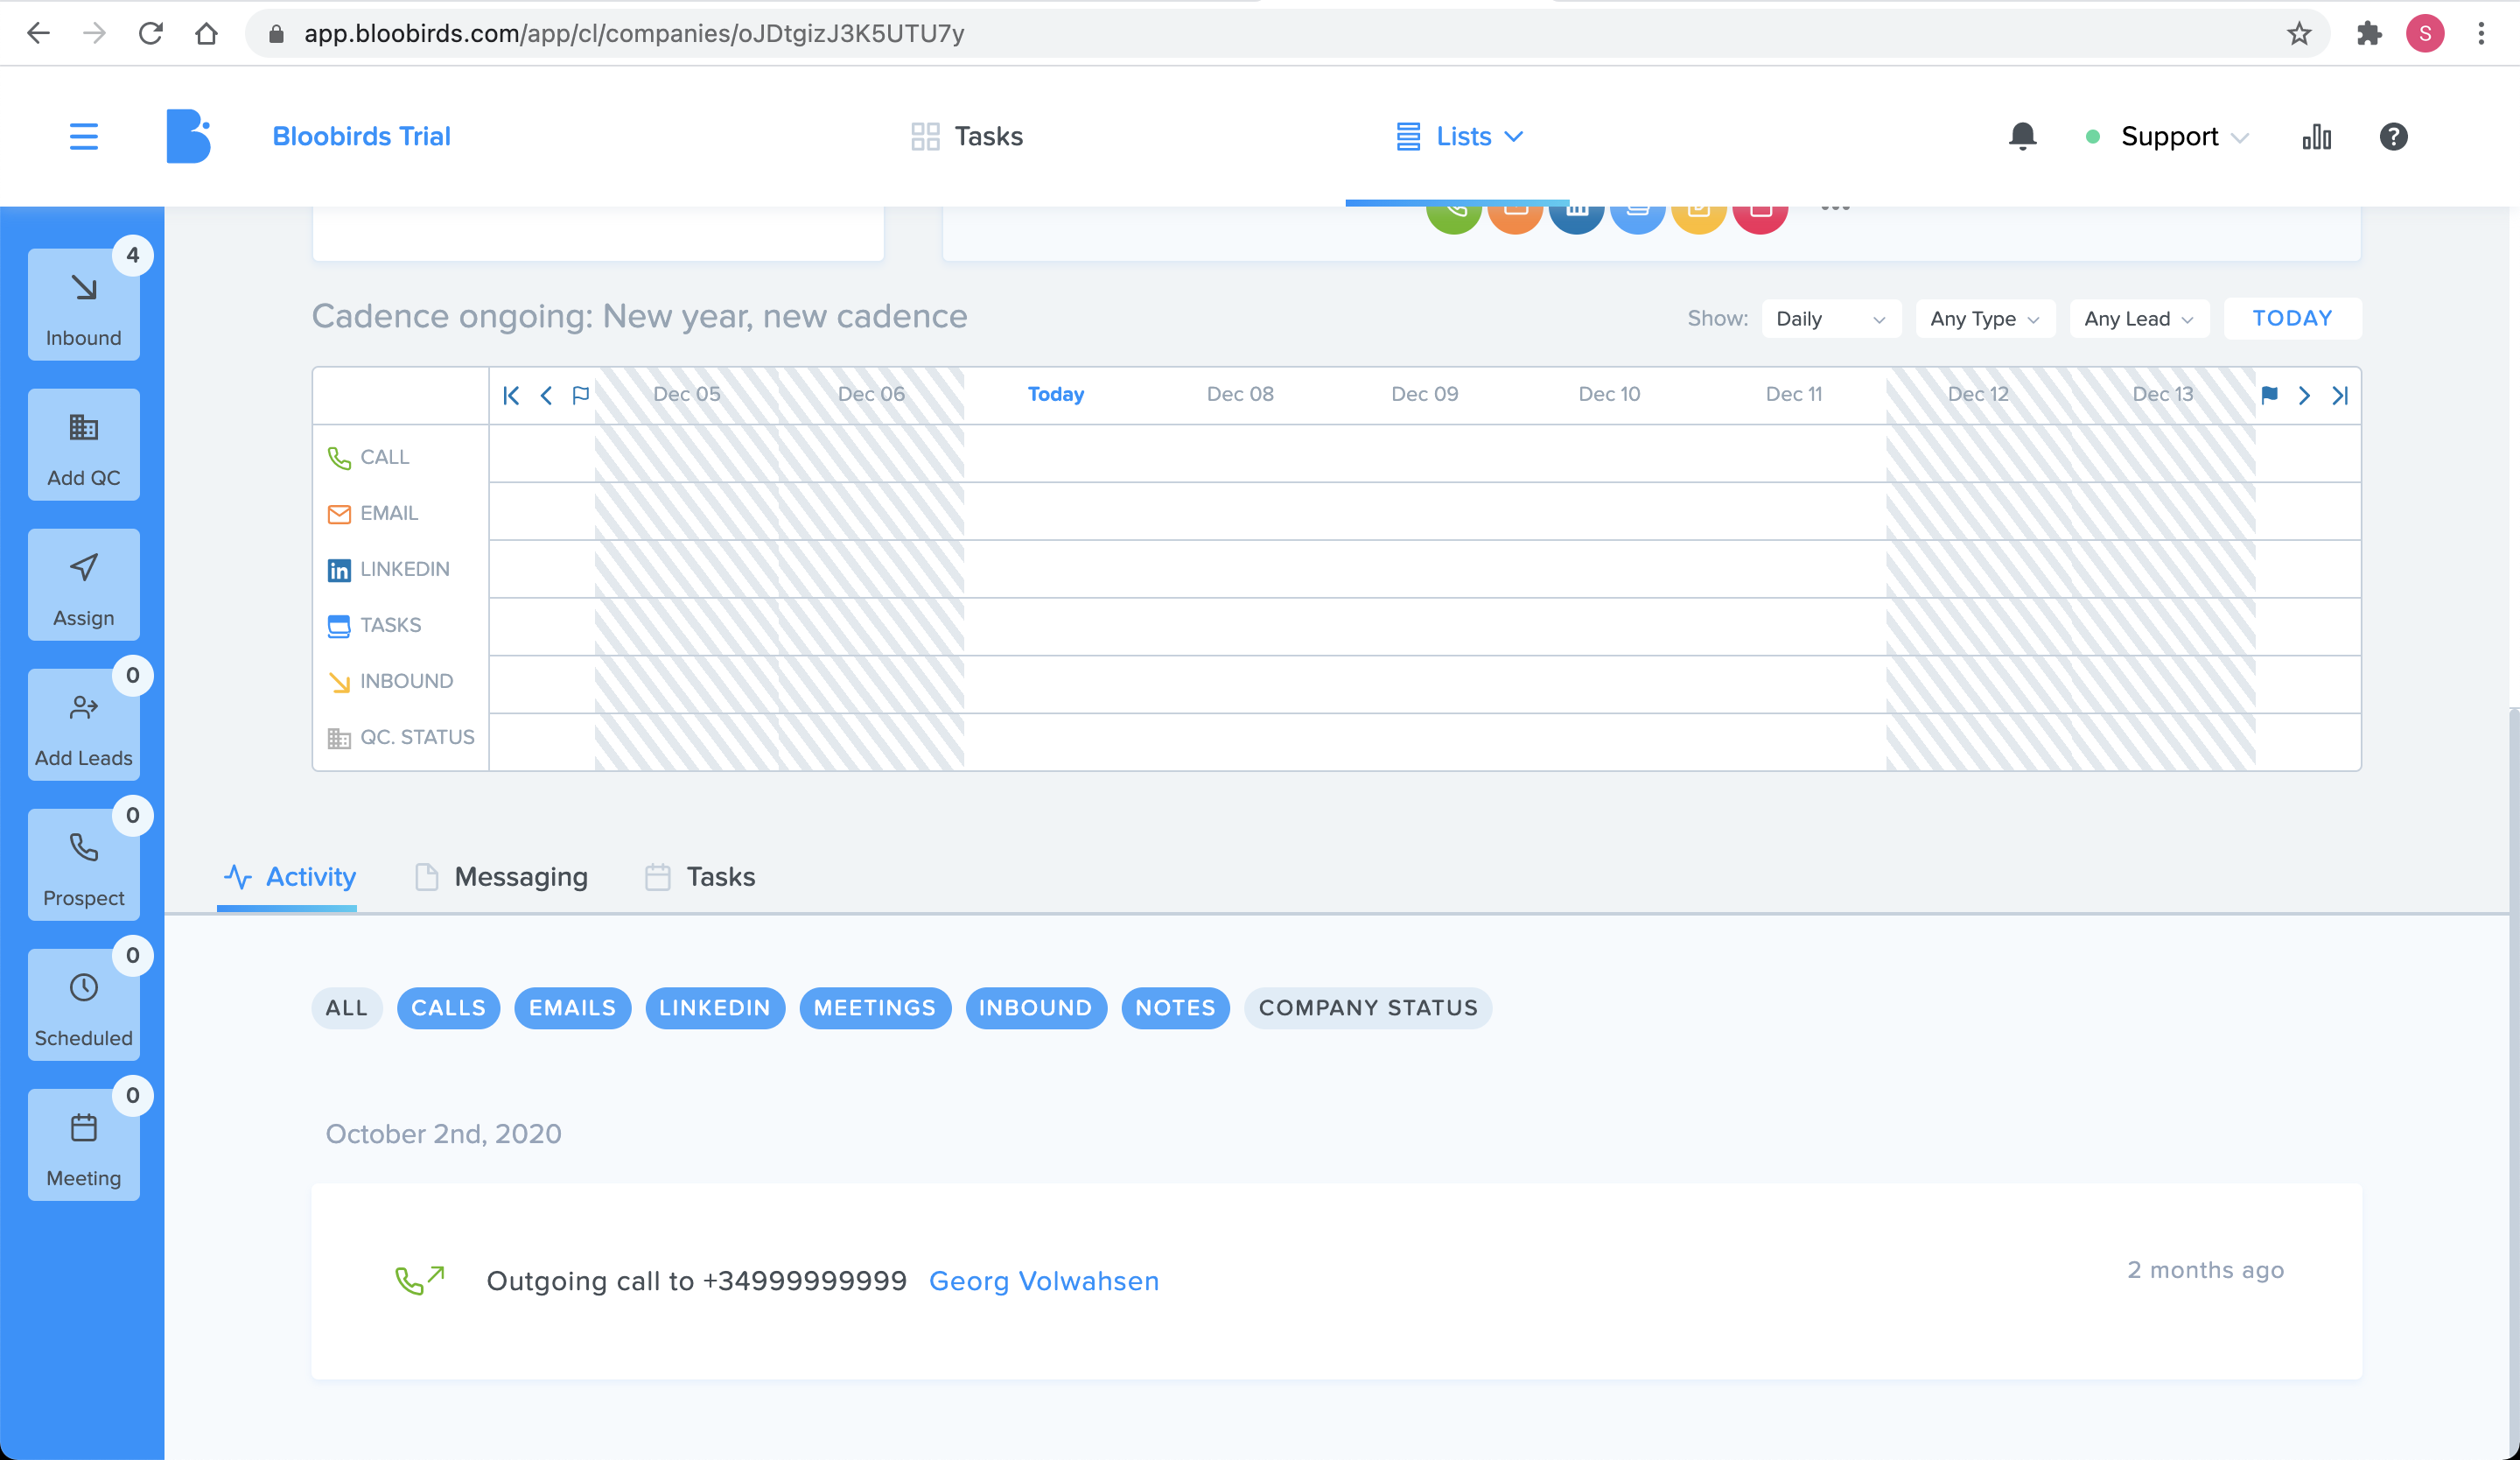Viewport: 2520px width, 1460px height.
Task: Click the QC. STATUS row icon
Action: (x=339, y=738)
